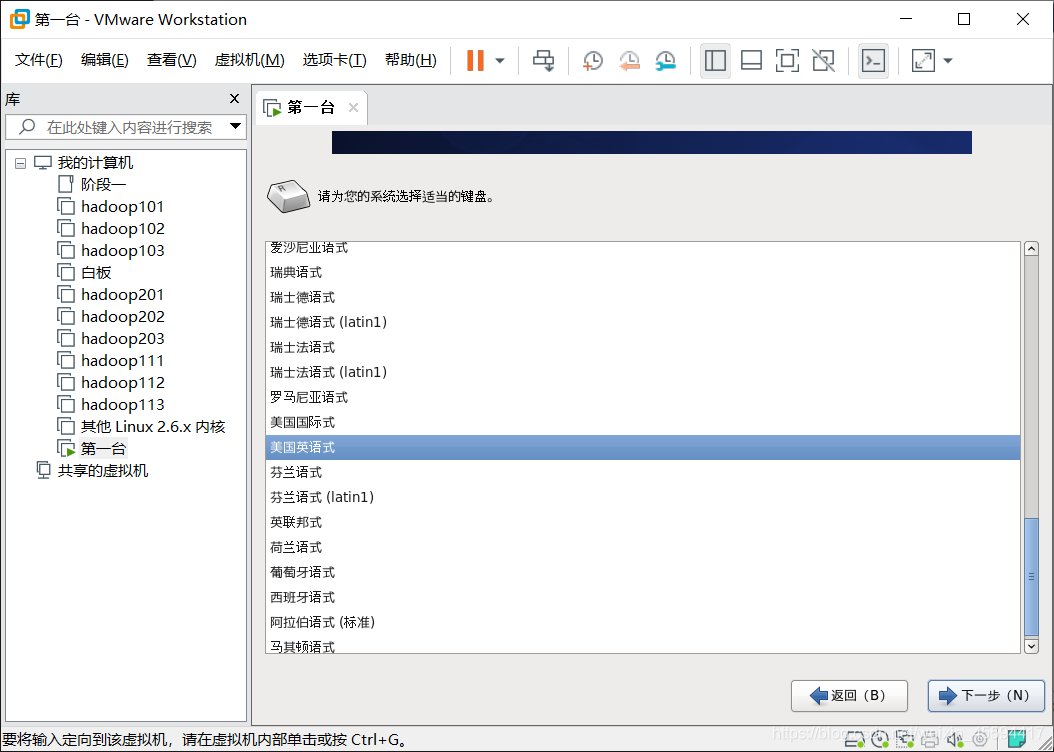Proceed with the 下一步 (N) button

point(986,696)
